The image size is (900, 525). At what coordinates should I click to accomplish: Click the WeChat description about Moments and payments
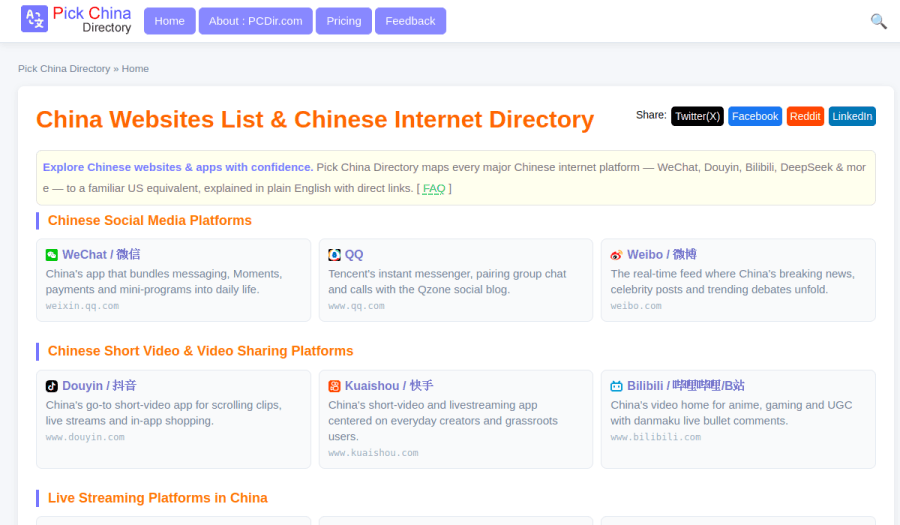164,282
